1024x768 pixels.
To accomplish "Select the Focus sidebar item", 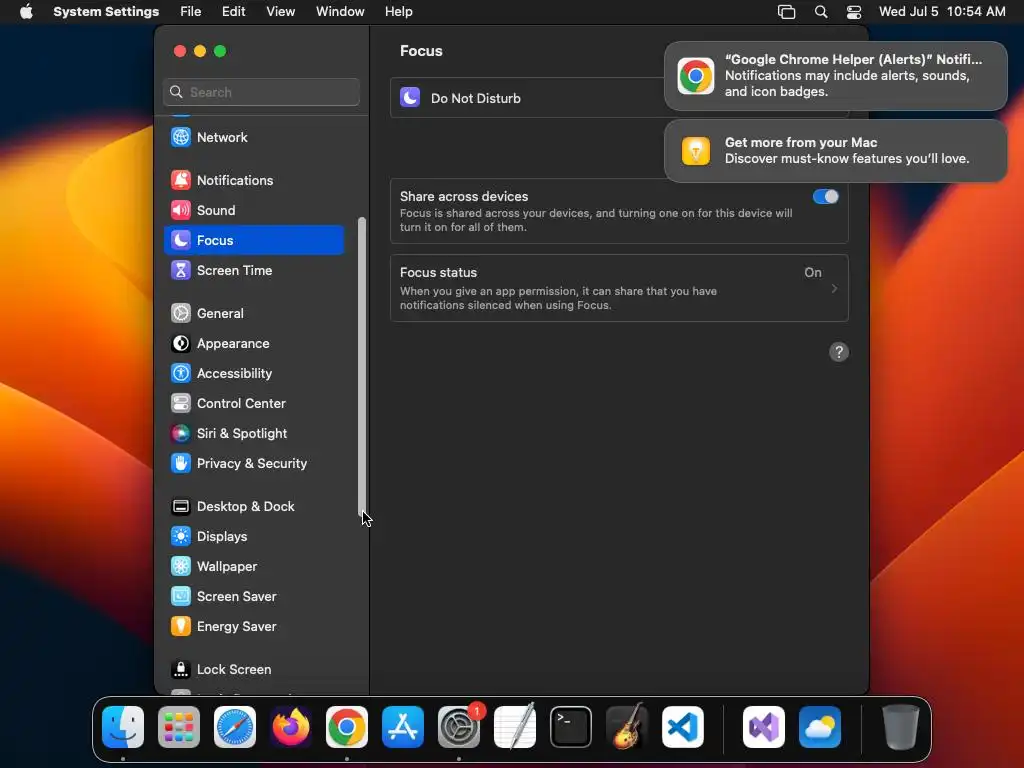I will point(254,240).
